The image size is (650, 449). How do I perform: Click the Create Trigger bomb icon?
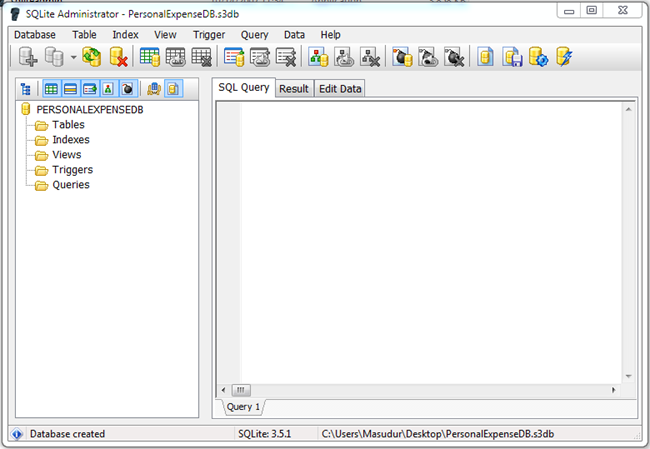(402, 56)
